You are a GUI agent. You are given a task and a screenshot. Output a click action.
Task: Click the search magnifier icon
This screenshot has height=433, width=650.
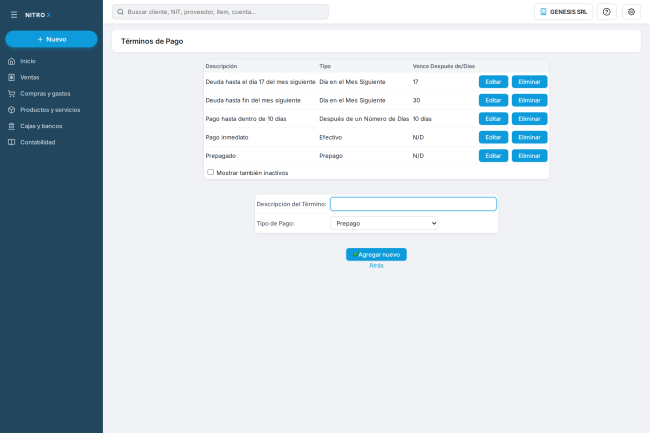[x=120, y=12]
